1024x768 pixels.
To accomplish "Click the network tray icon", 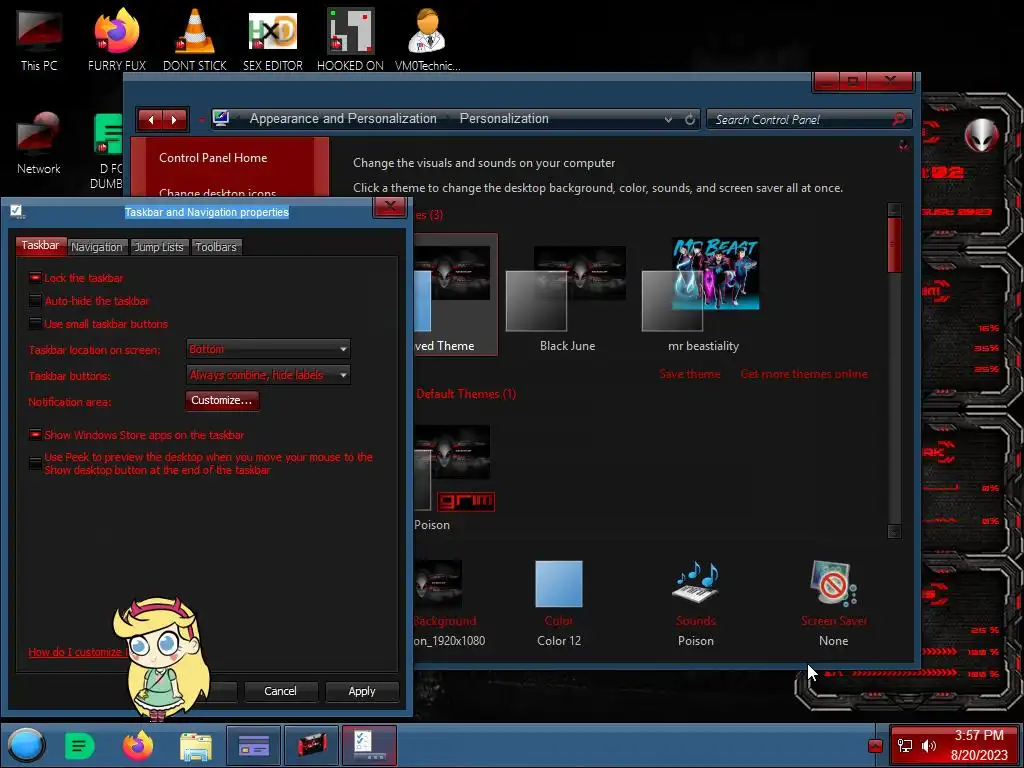I will (904, 745).
